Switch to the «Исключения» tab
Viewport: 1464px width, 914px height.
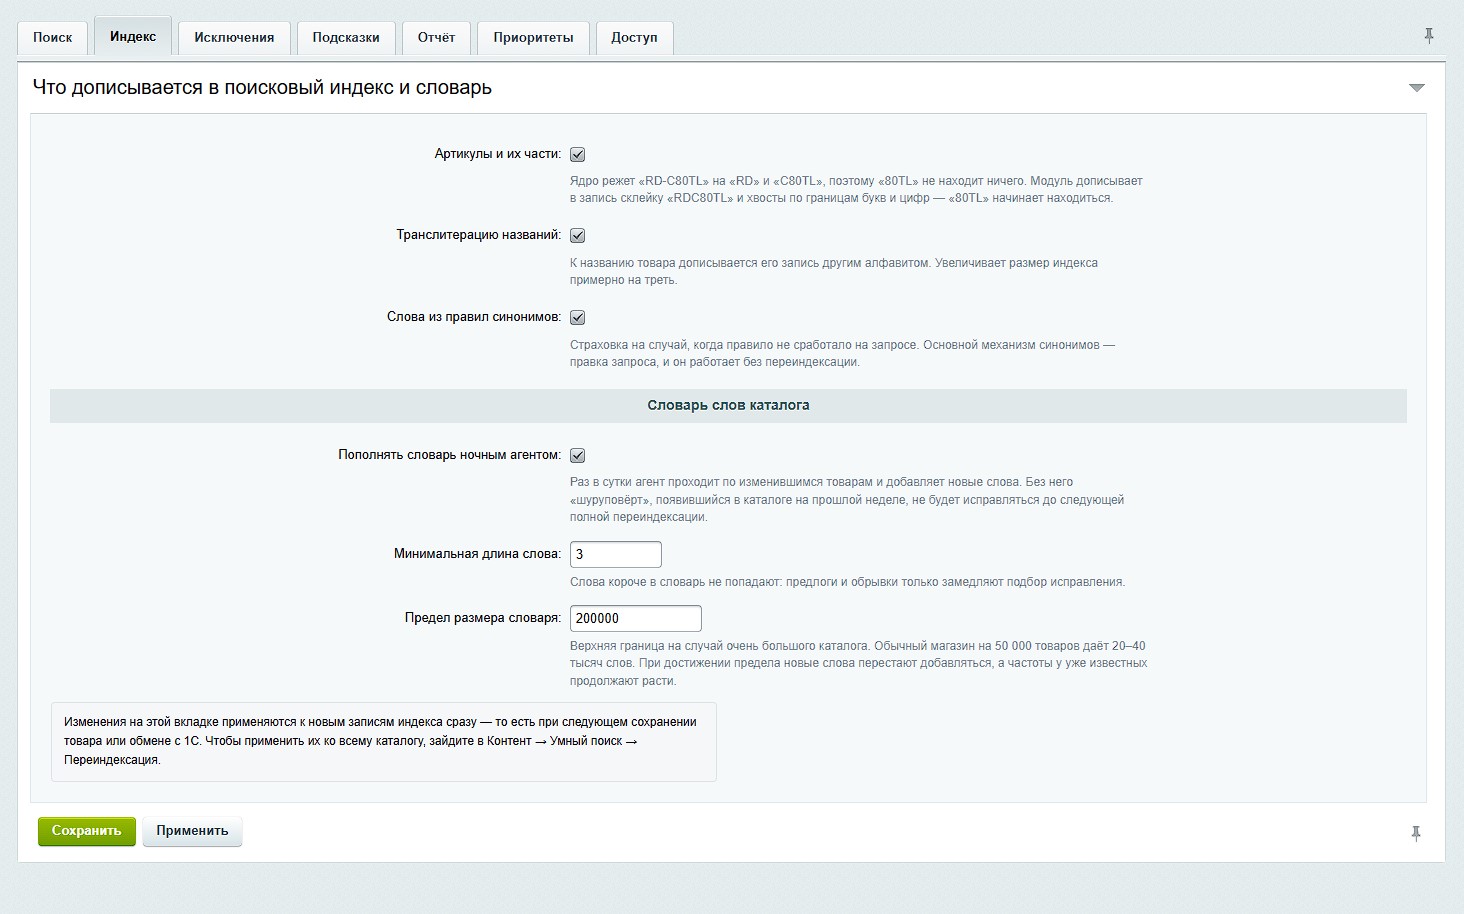(x=234, y=37)
